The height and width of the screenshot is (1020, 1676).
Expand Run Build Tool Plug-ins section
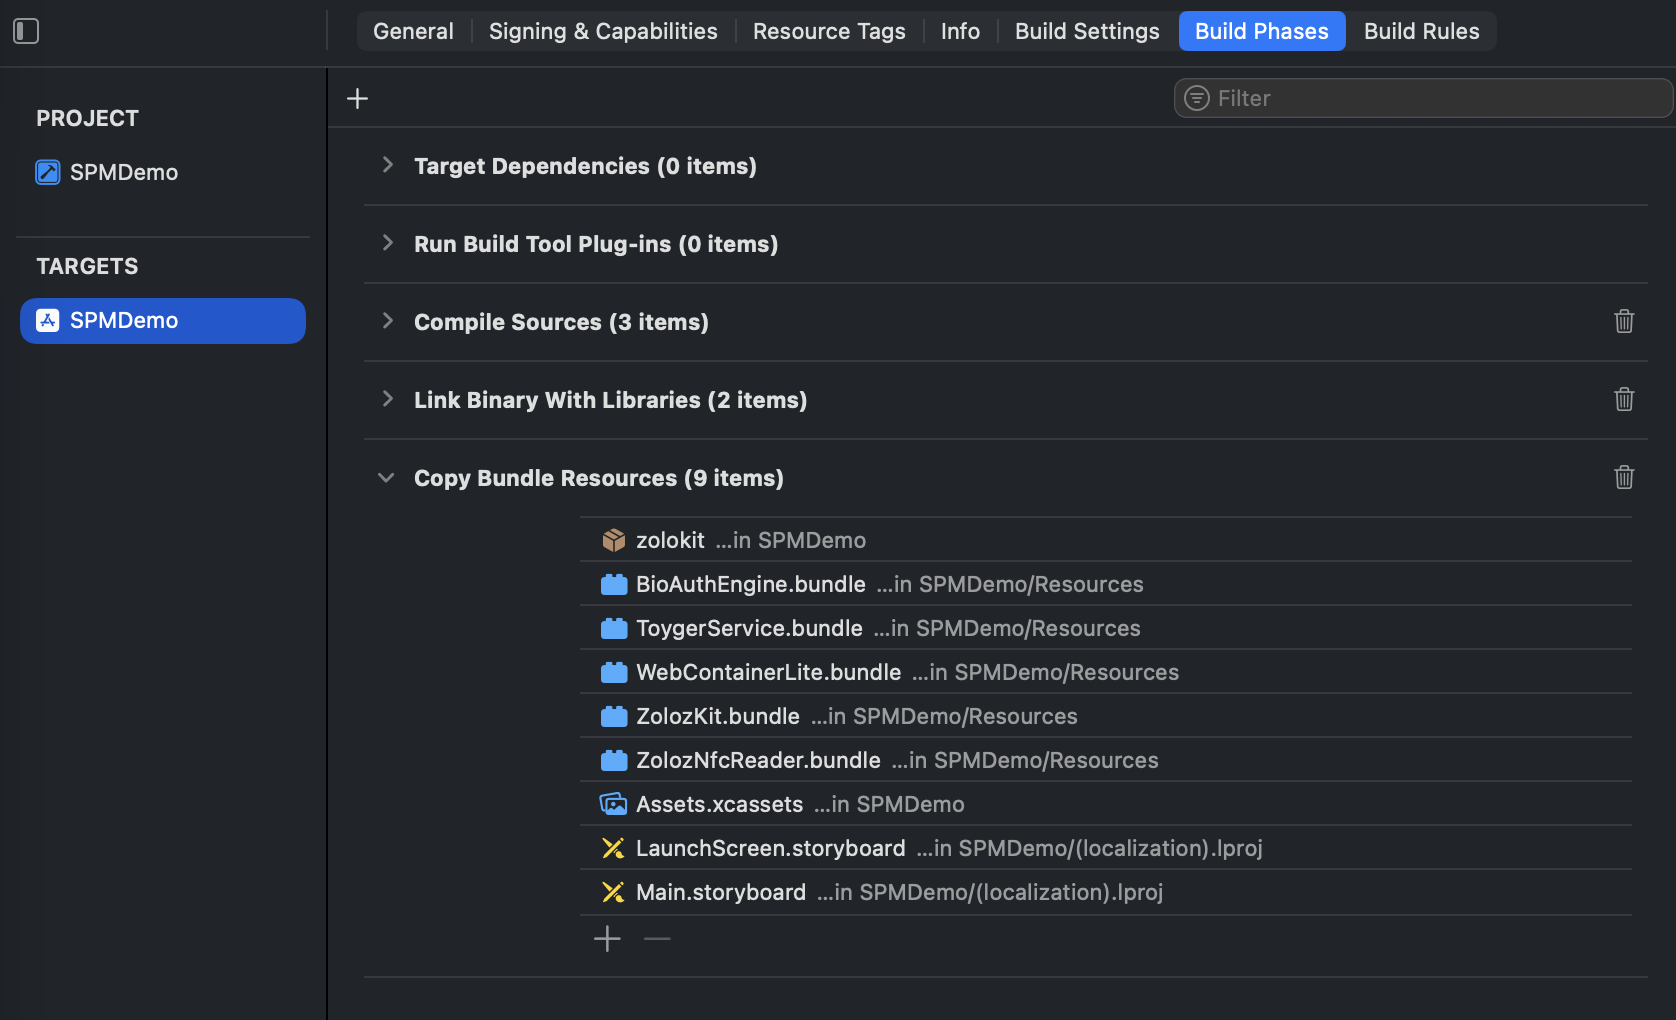click(x=388, y=243)
